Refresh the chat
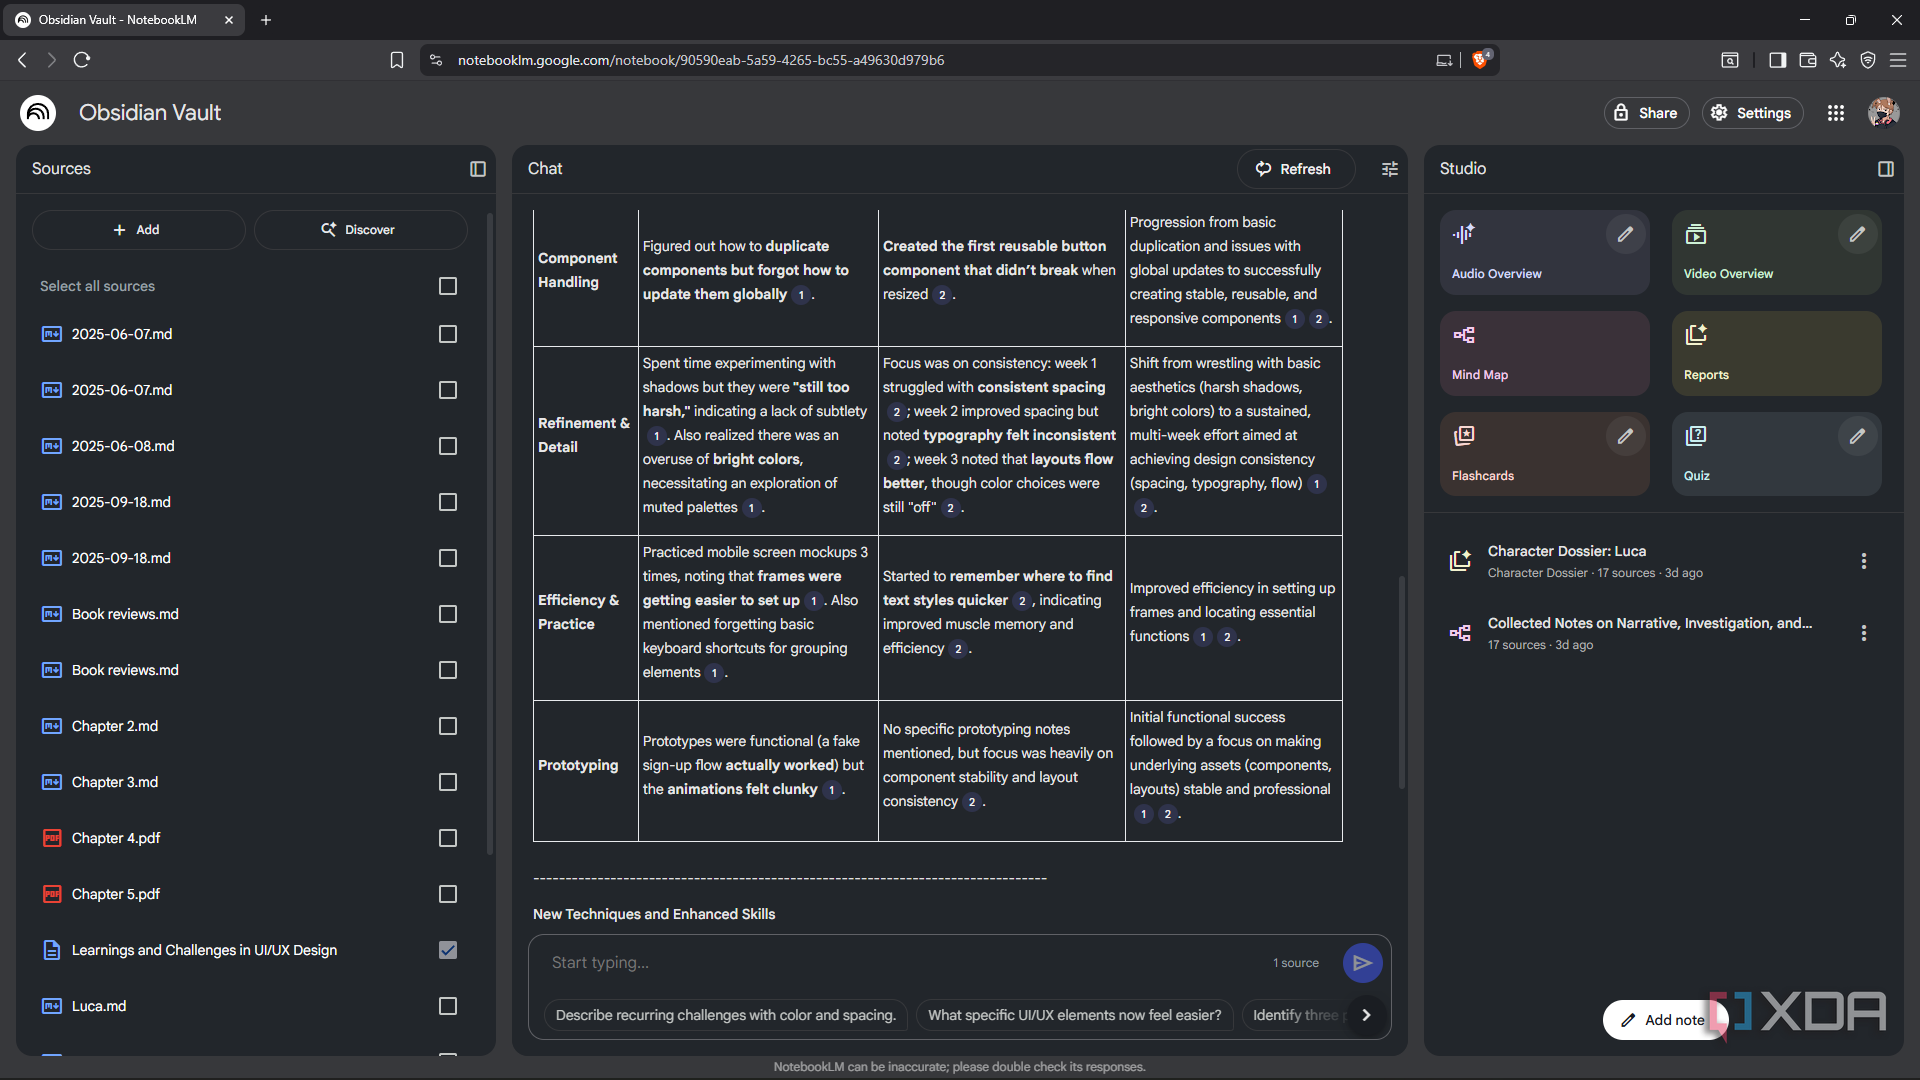This screenshot has height=1080, width=1920. 1295,169
